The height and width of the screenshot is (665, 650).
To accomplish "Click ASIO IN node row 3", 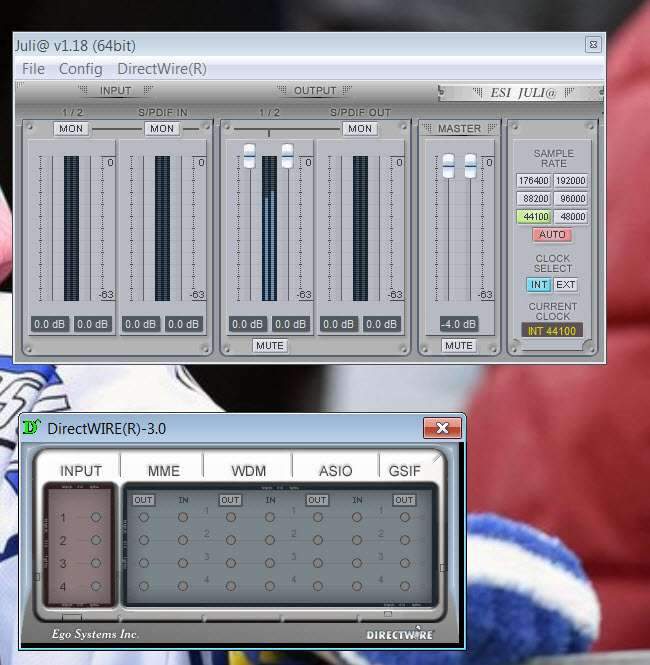I will (x=357, y=563).
